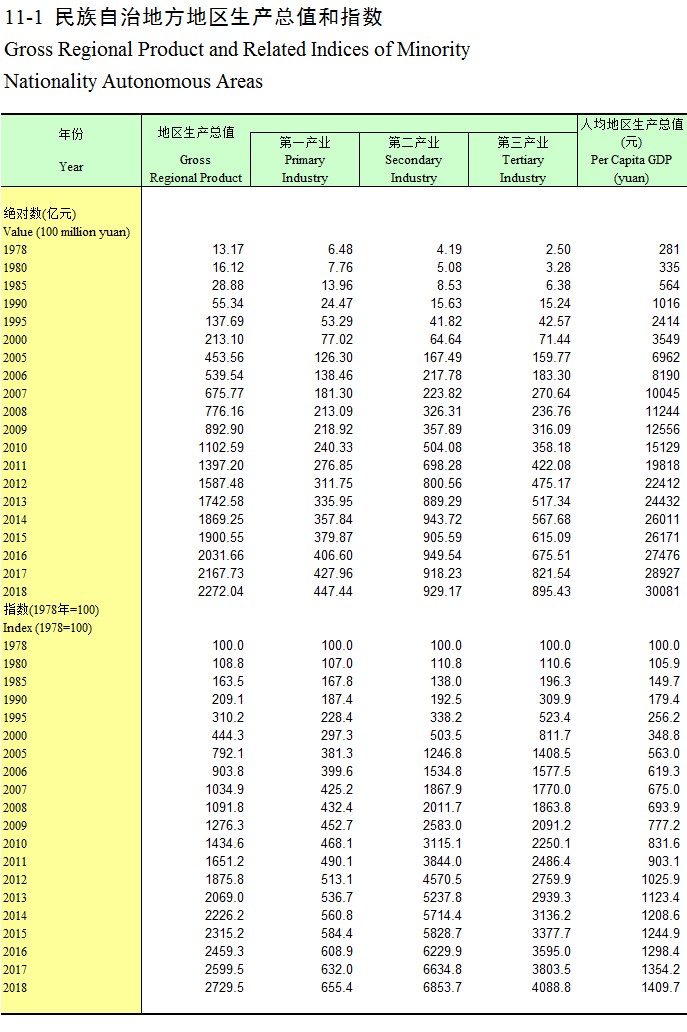Click the primary industry value 7.76
687x1032 pixels.
[340, 267]
